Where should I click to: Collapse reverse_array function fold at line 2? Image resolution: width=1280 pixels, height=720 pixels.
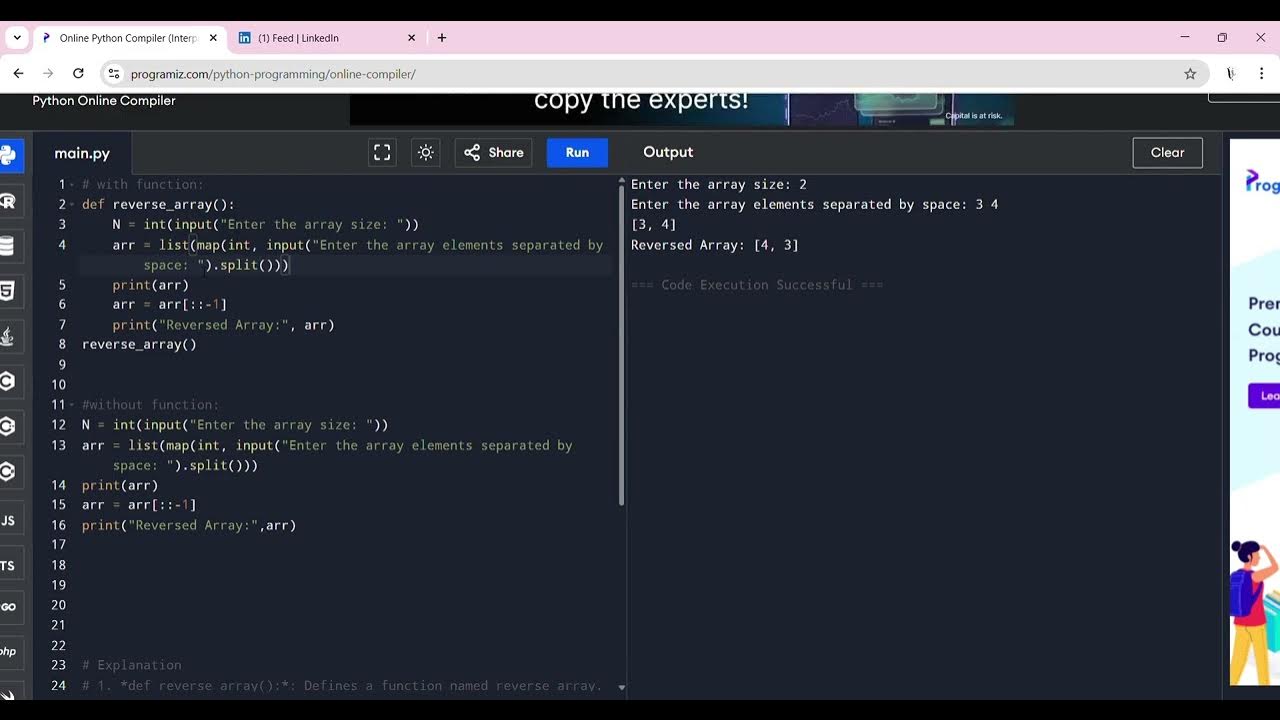72,205
